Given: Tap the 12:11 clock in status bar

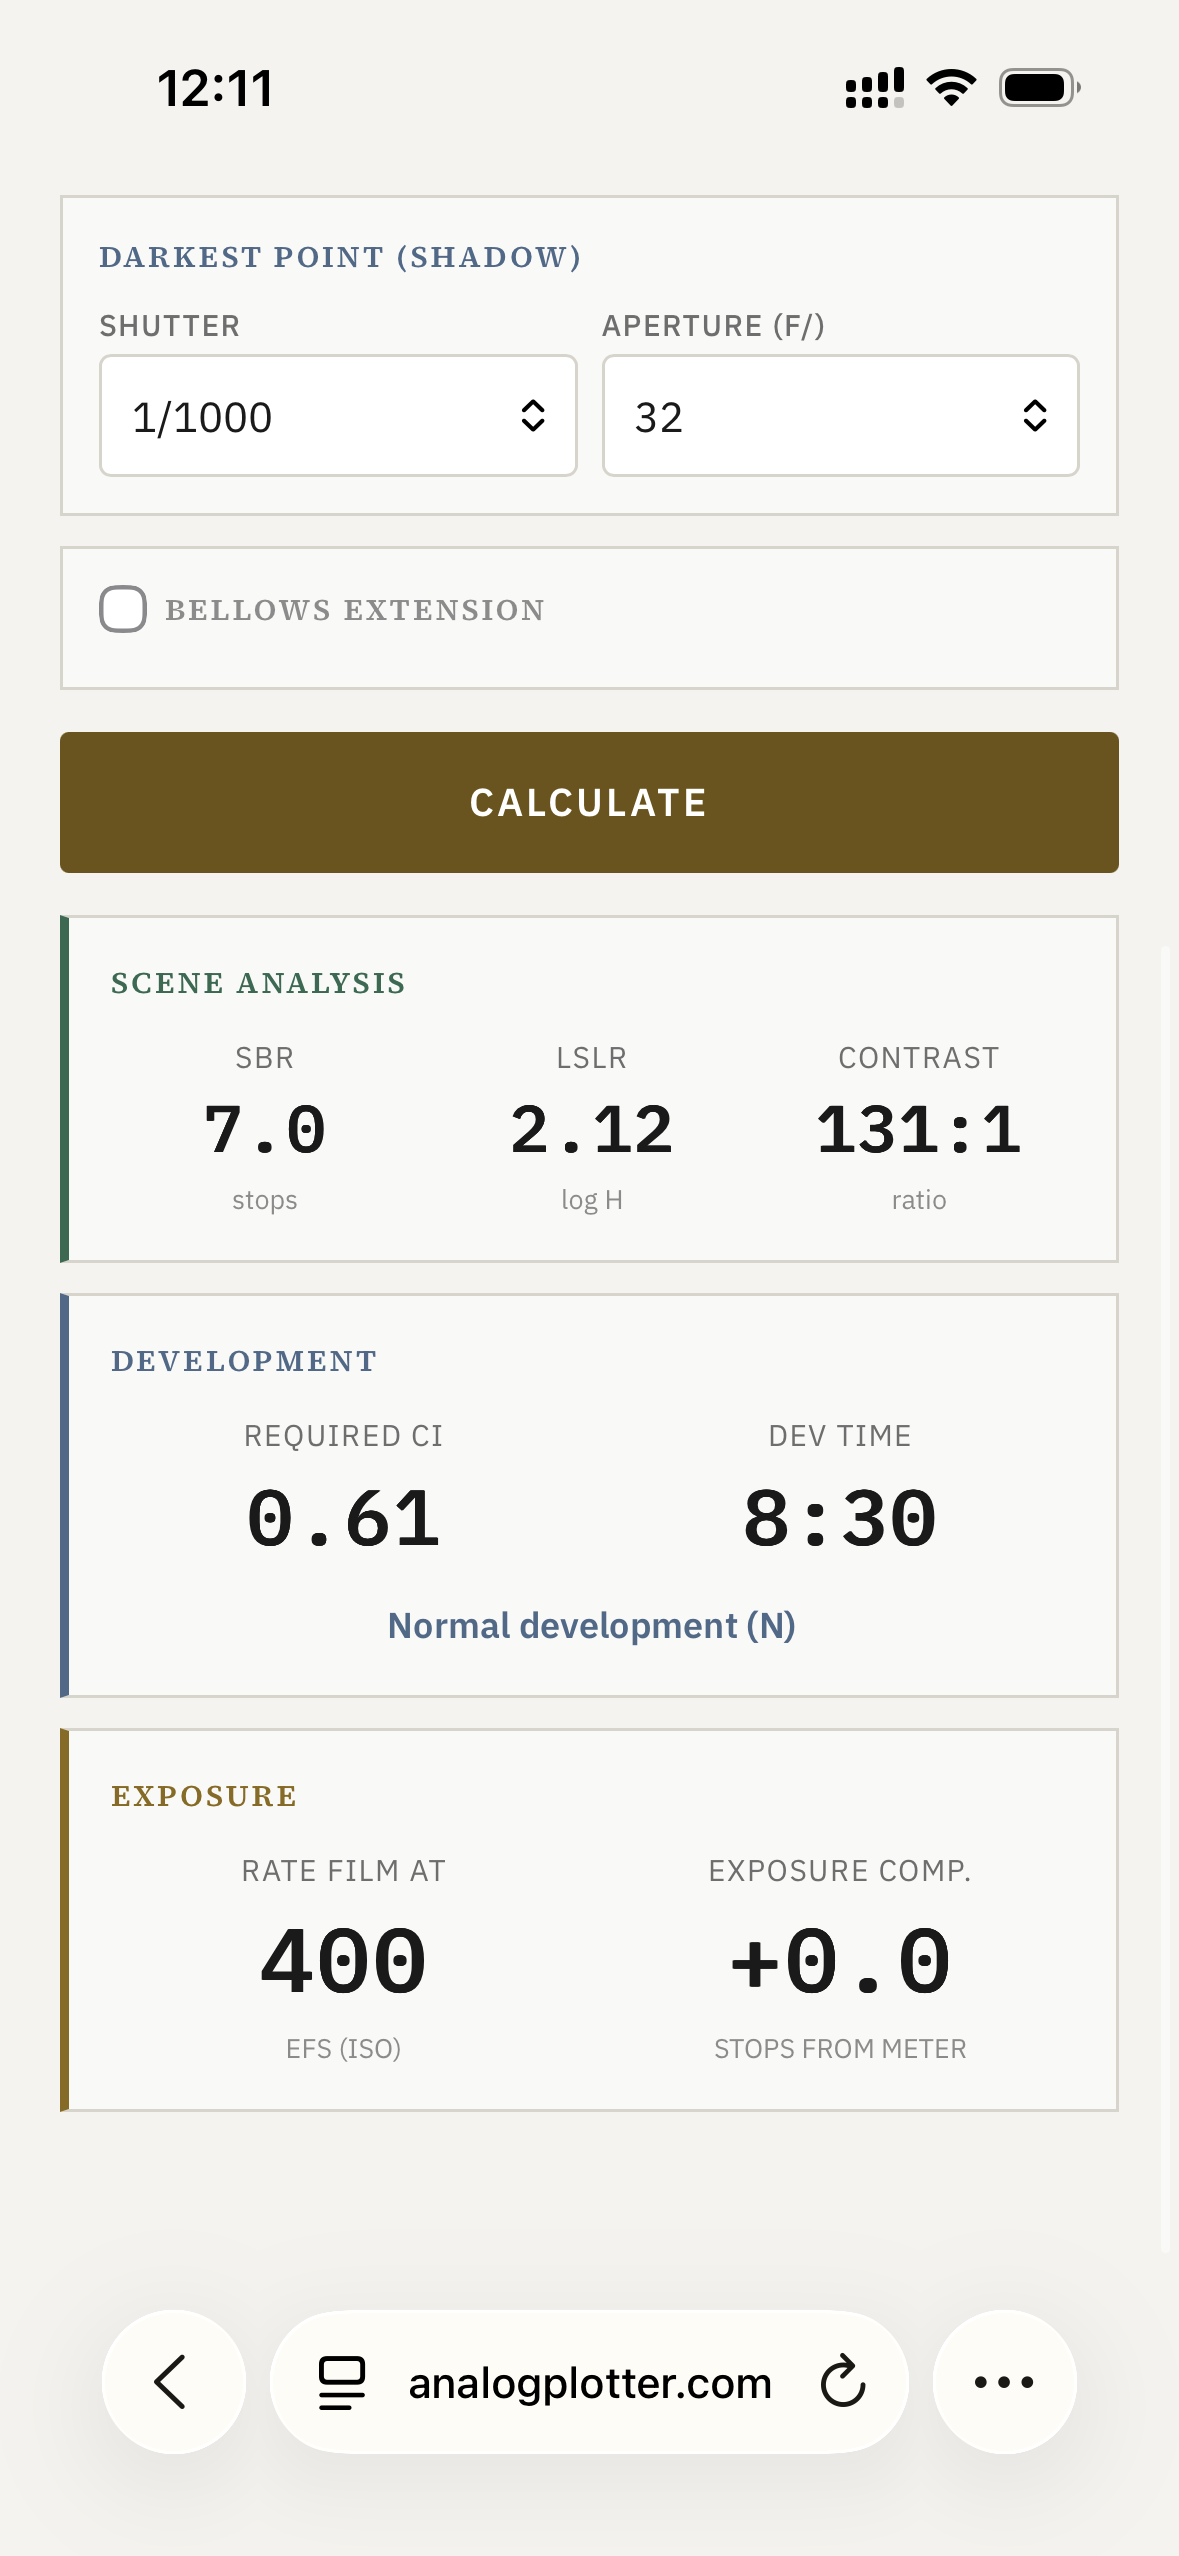Looking at the screenshot, I should click(x=215, y=88).
